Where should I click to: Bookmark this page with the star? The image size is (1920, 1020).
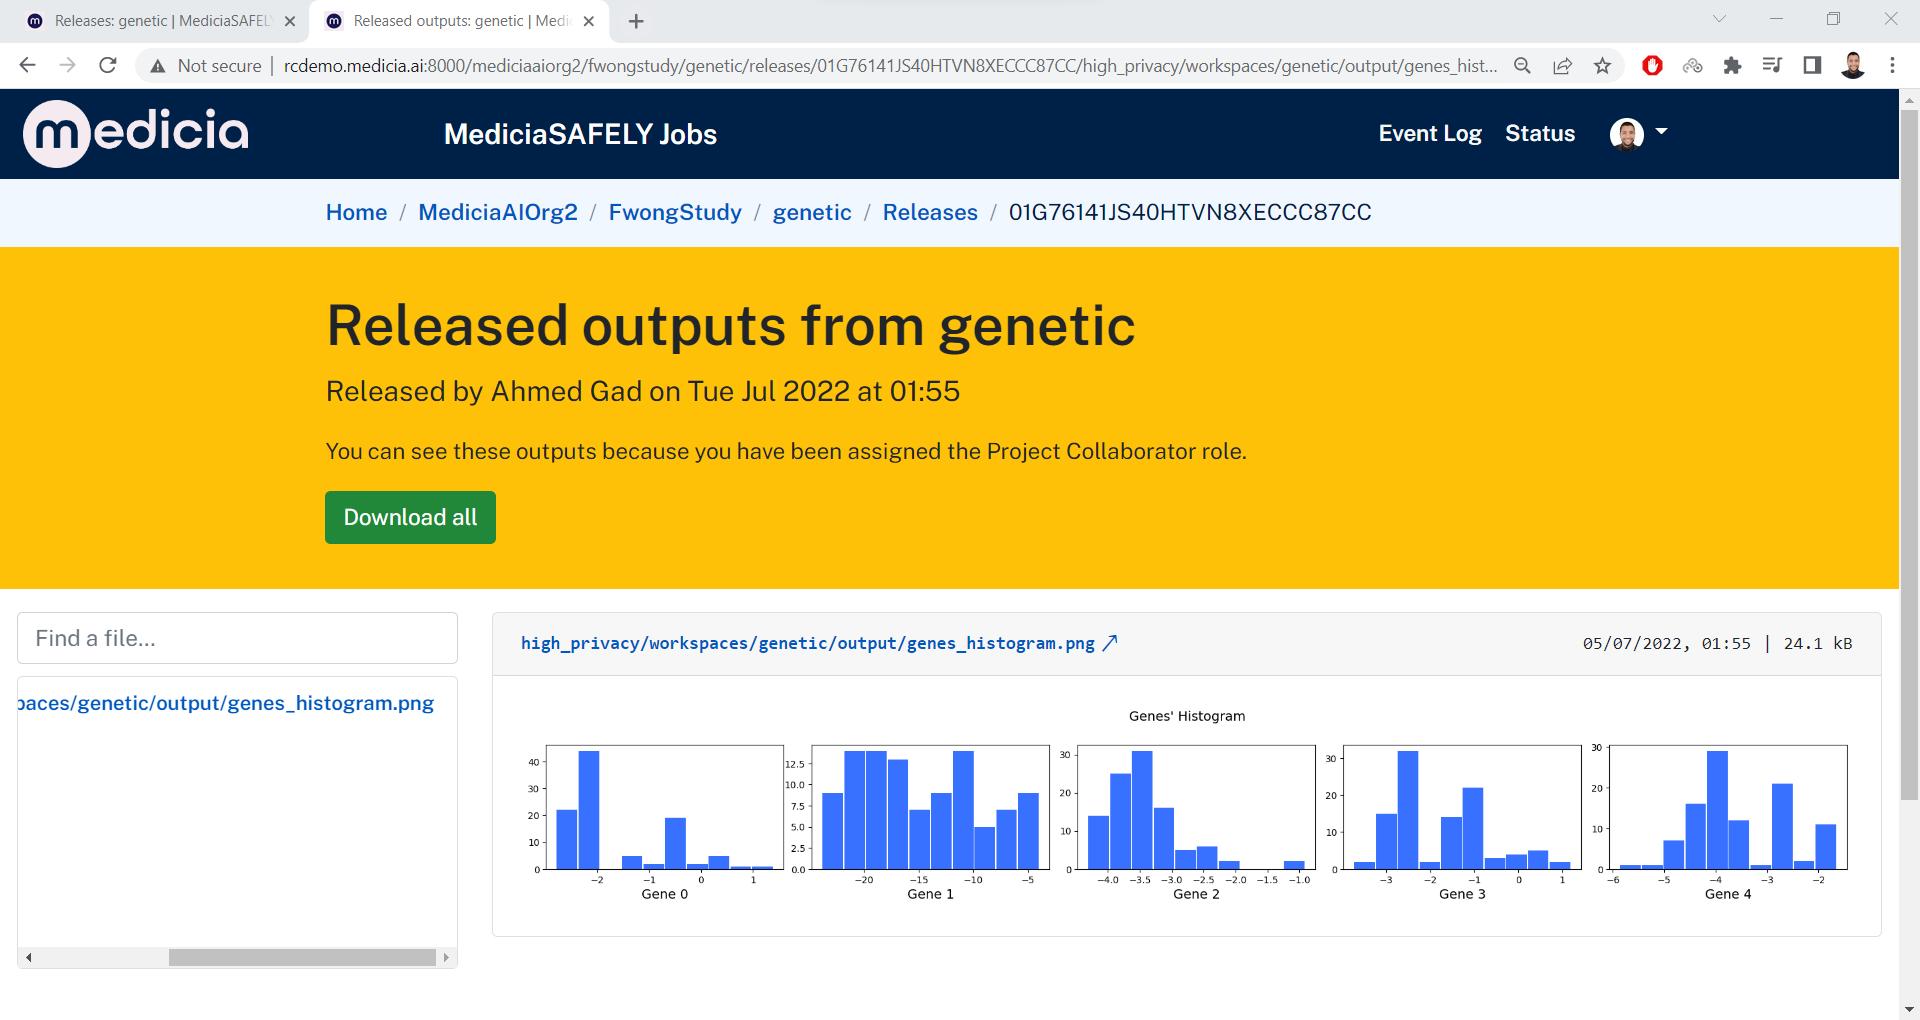pyautogui.click(x=1602, y=65)
